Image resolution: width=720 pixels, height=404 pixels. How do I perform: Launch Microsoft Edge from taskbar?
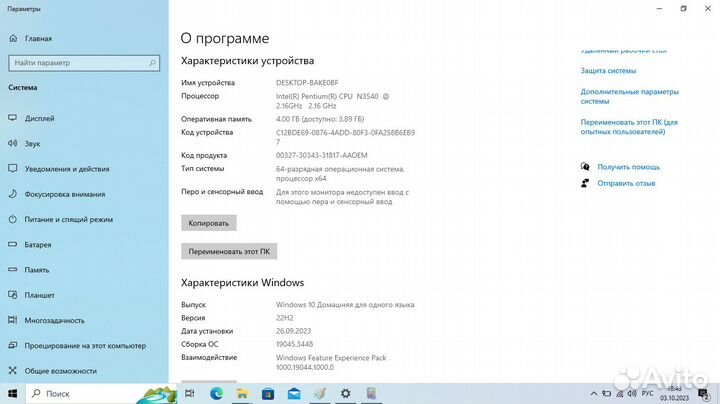(216, 393)
